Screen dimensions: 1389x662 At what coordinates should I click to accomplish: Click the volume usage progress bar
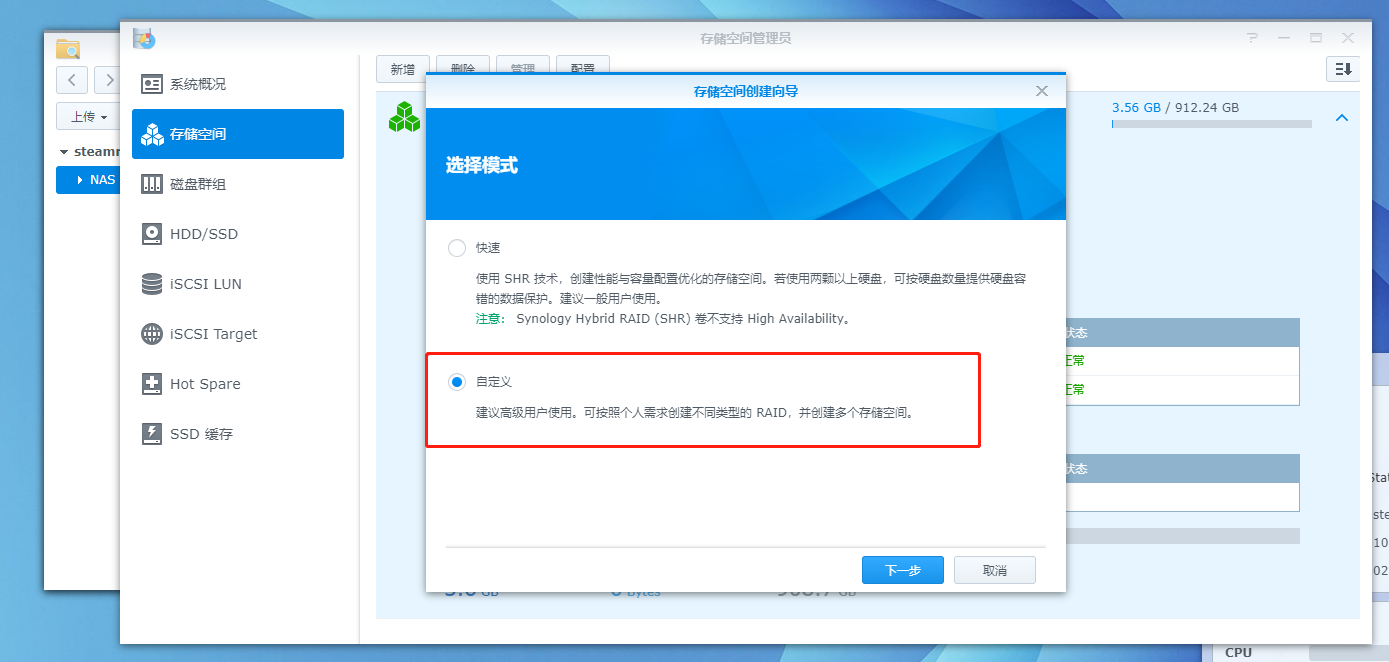(x=1211, y=125)
